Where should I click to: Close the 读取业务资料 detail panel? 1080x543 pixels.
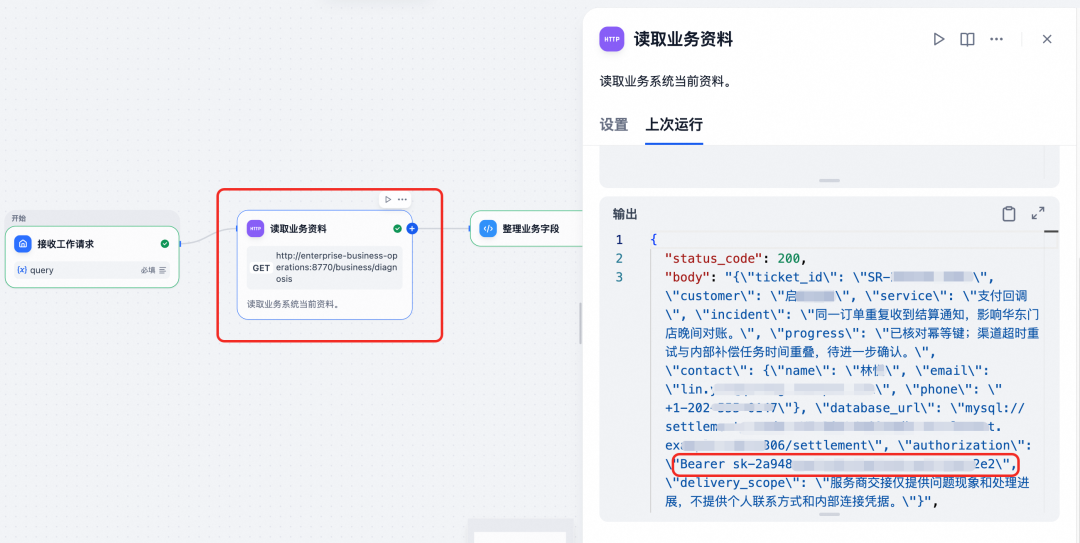coord(1047,39)
